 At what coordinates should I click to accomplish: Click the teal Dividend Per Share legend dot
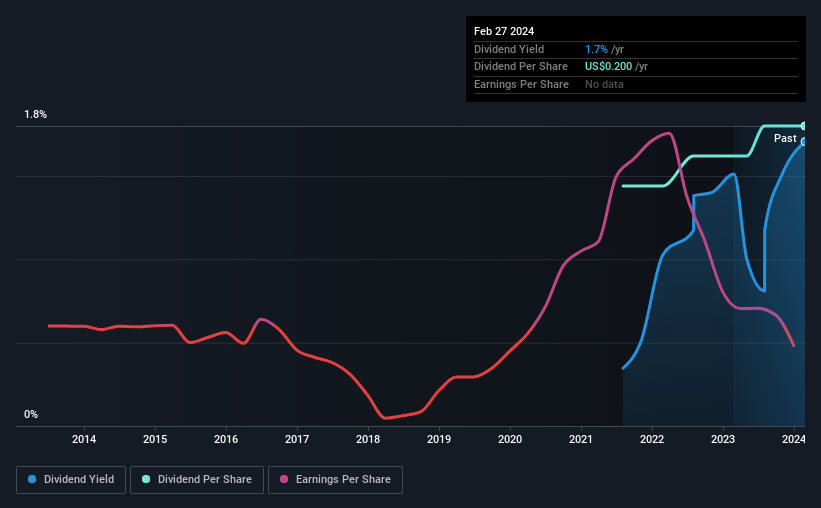click(x=146, y=479)
